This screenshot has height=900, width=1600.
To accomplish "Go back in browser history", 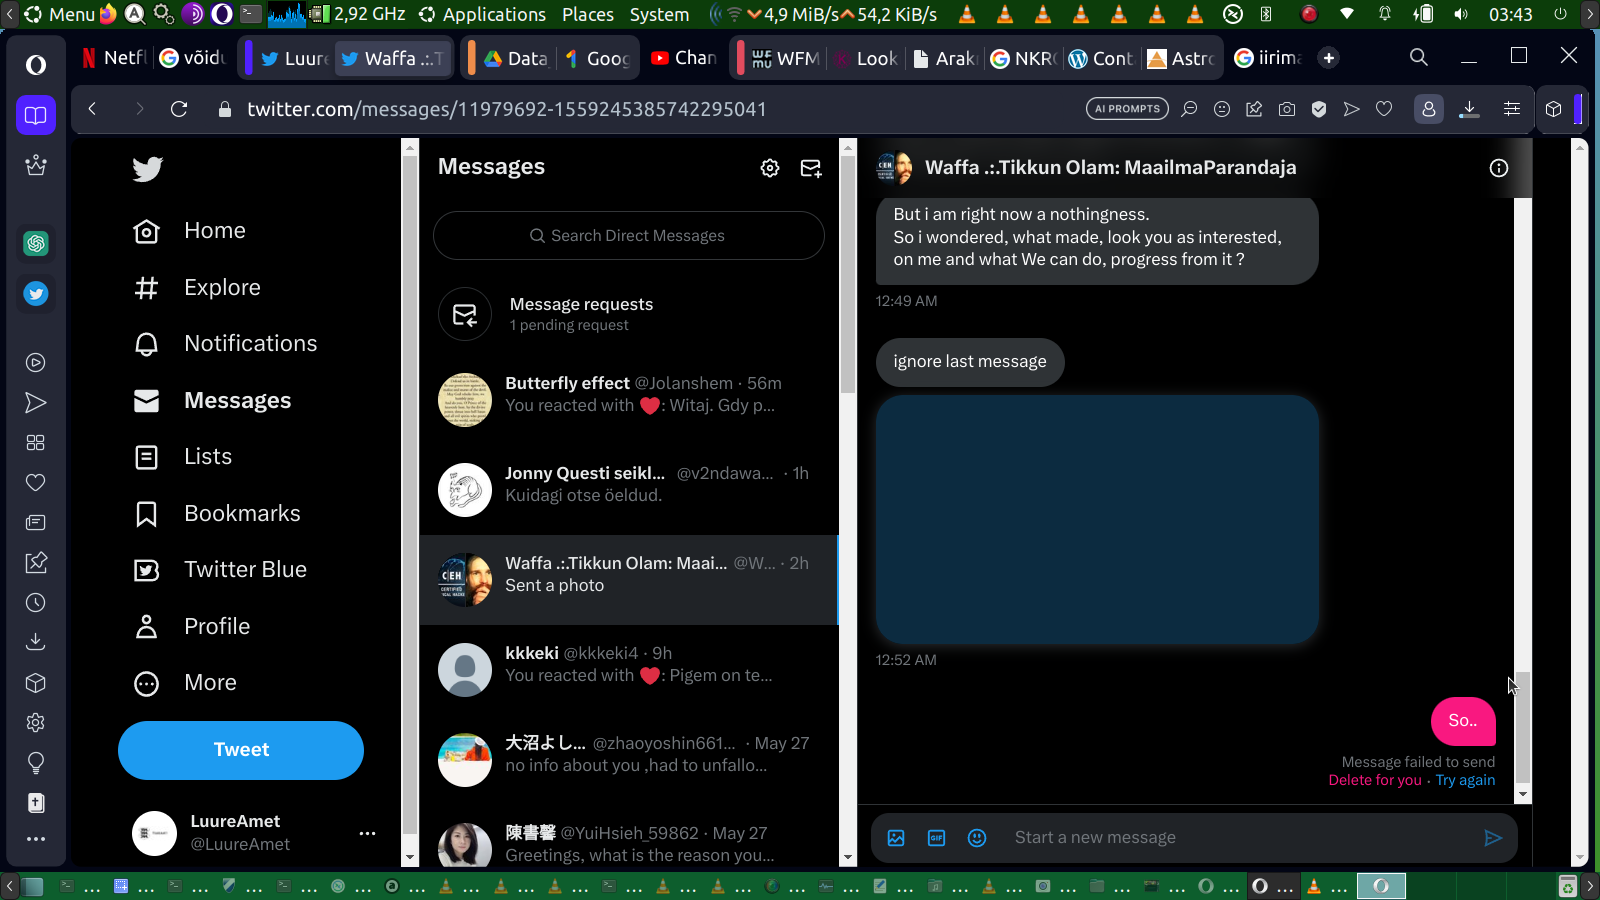I will [92, 109].
